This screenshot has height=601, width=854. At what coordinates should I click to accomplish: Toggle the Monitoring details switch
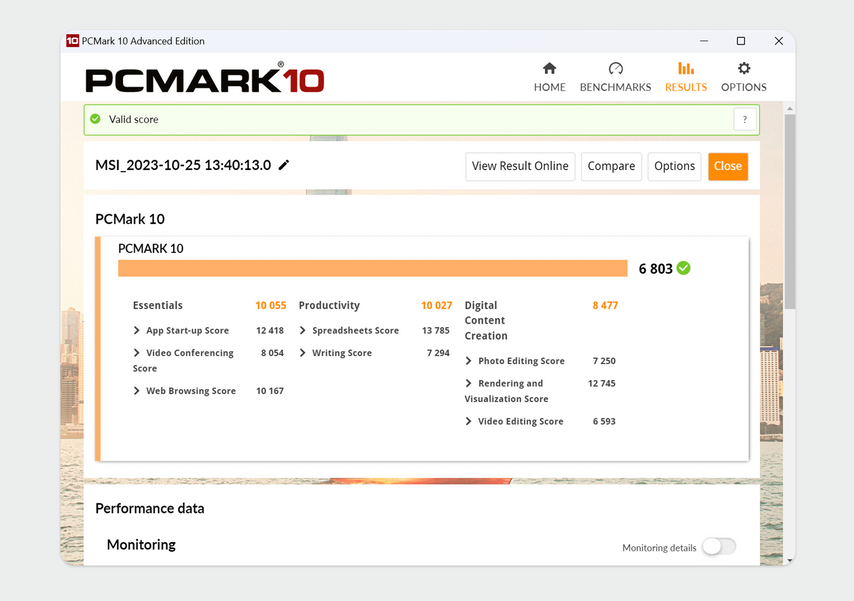(x=719, y=546)
